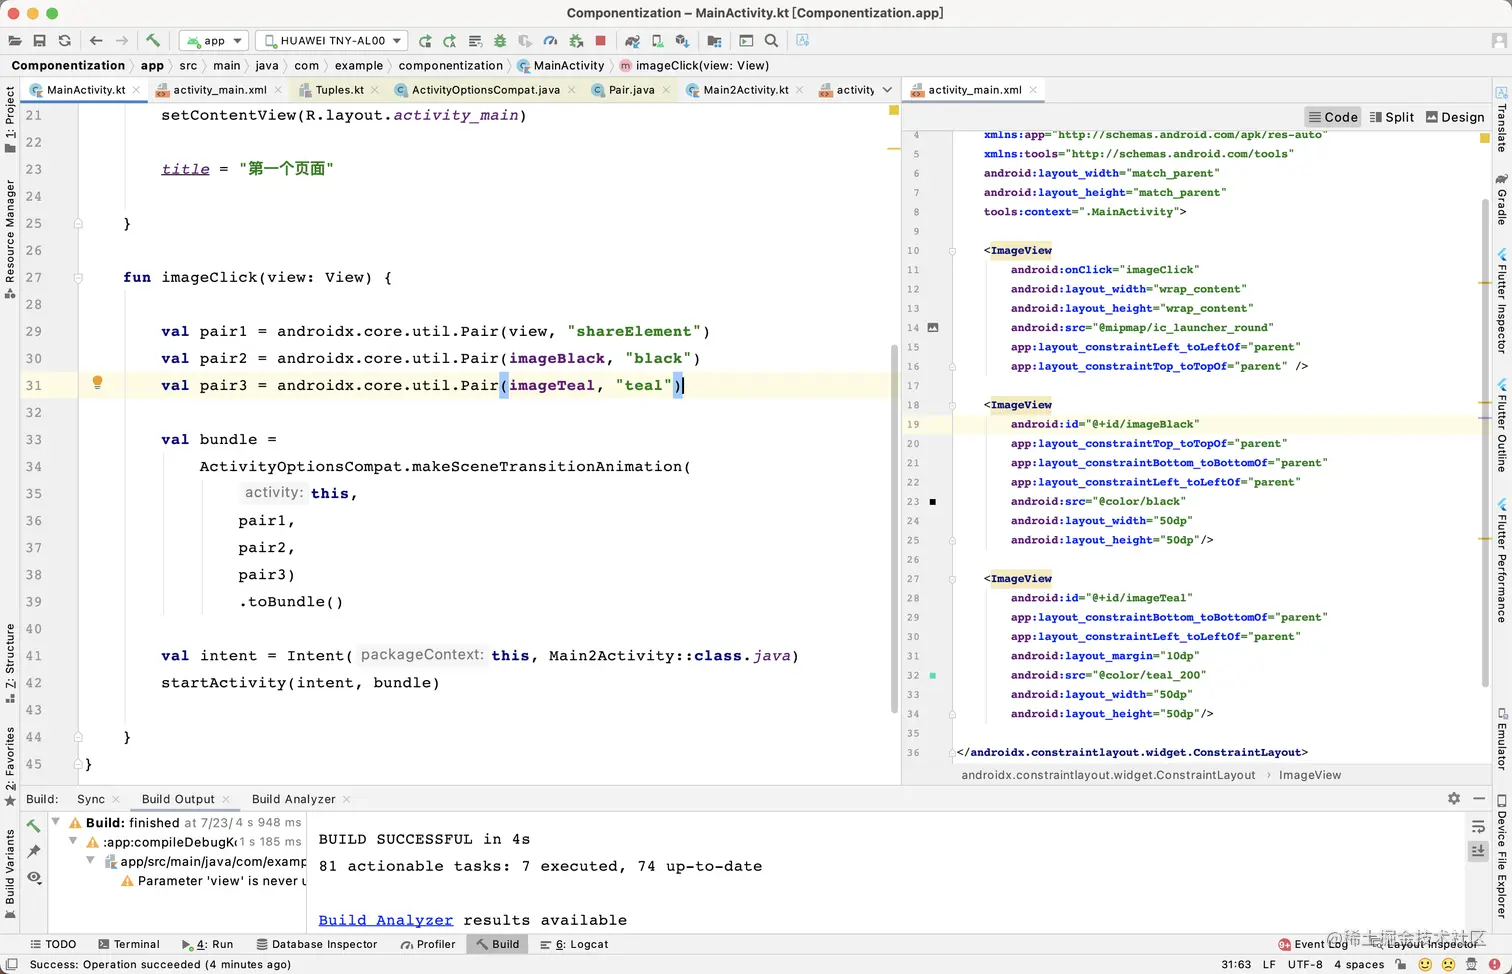
Task: Open the app run configuration dropdown
Action: 214,41
